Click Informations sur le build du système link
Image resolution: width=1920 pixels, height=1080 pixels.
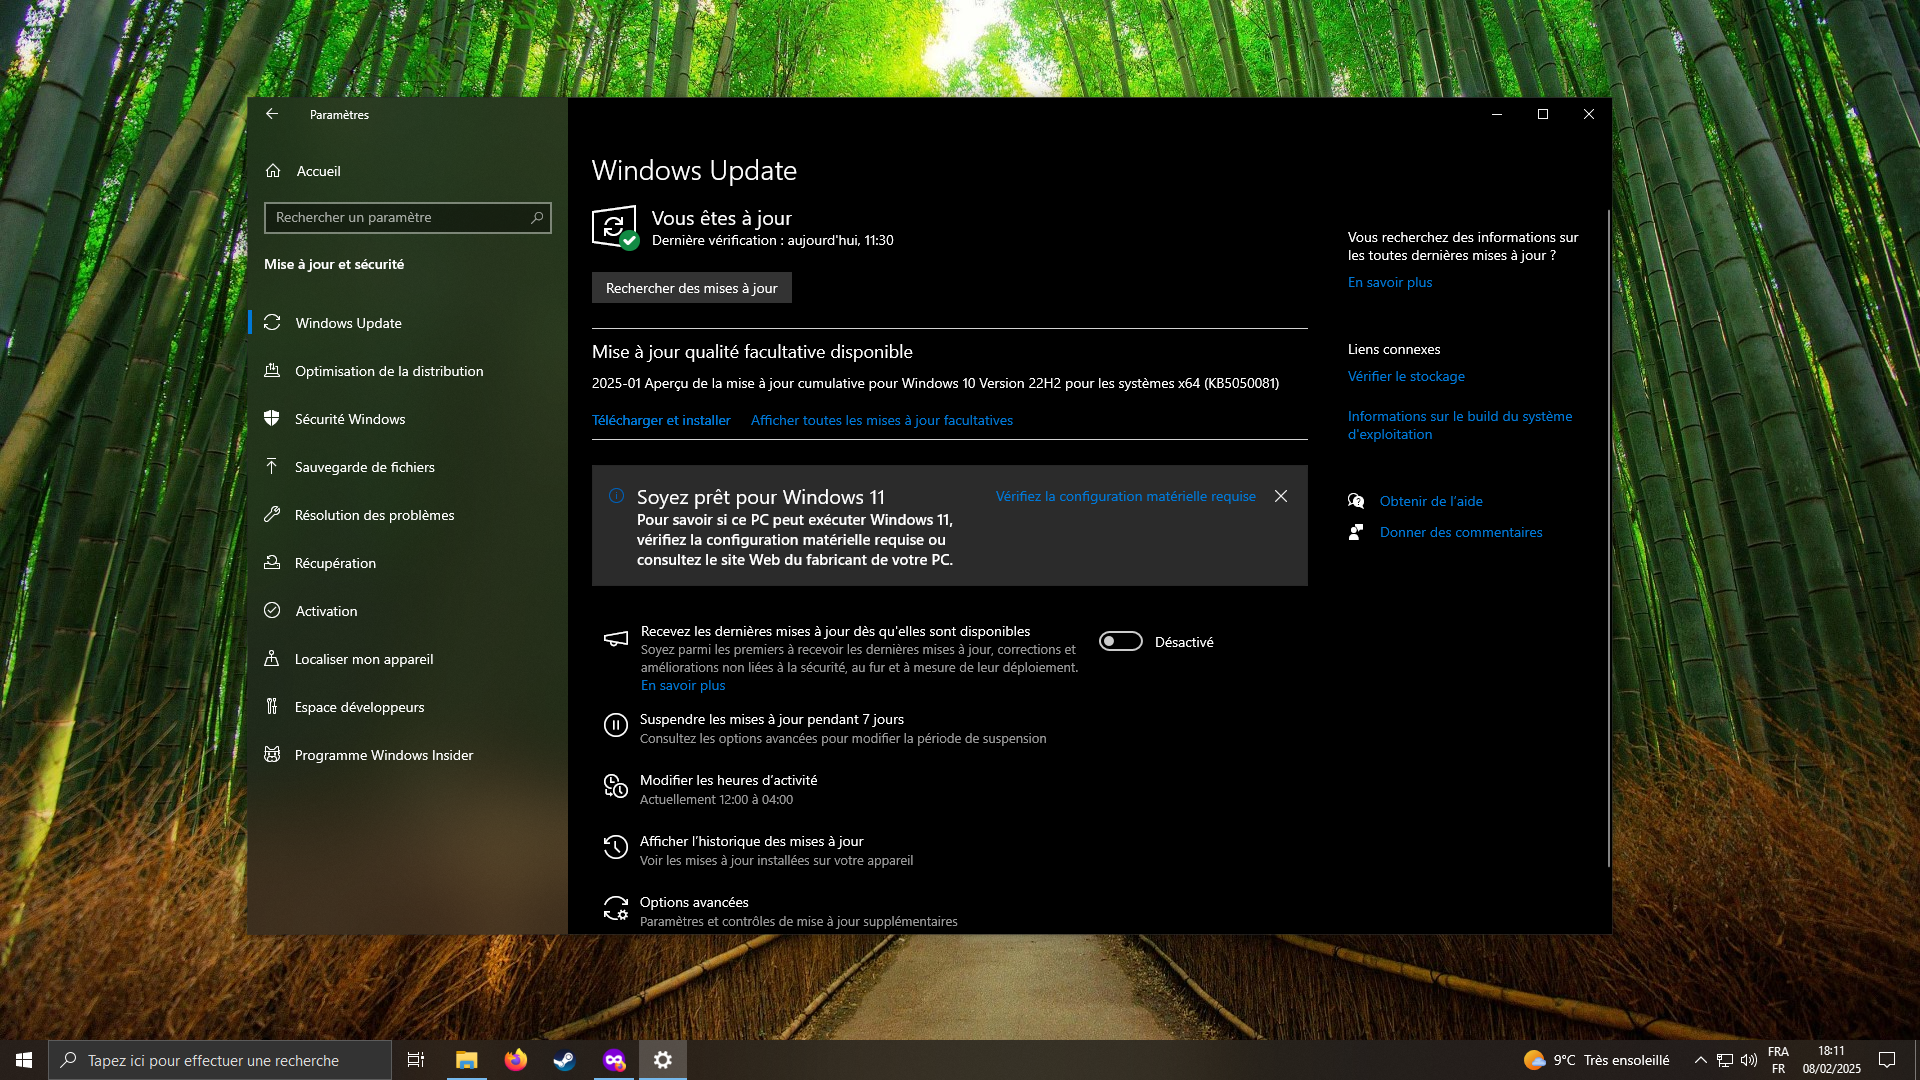[1459, 425]
